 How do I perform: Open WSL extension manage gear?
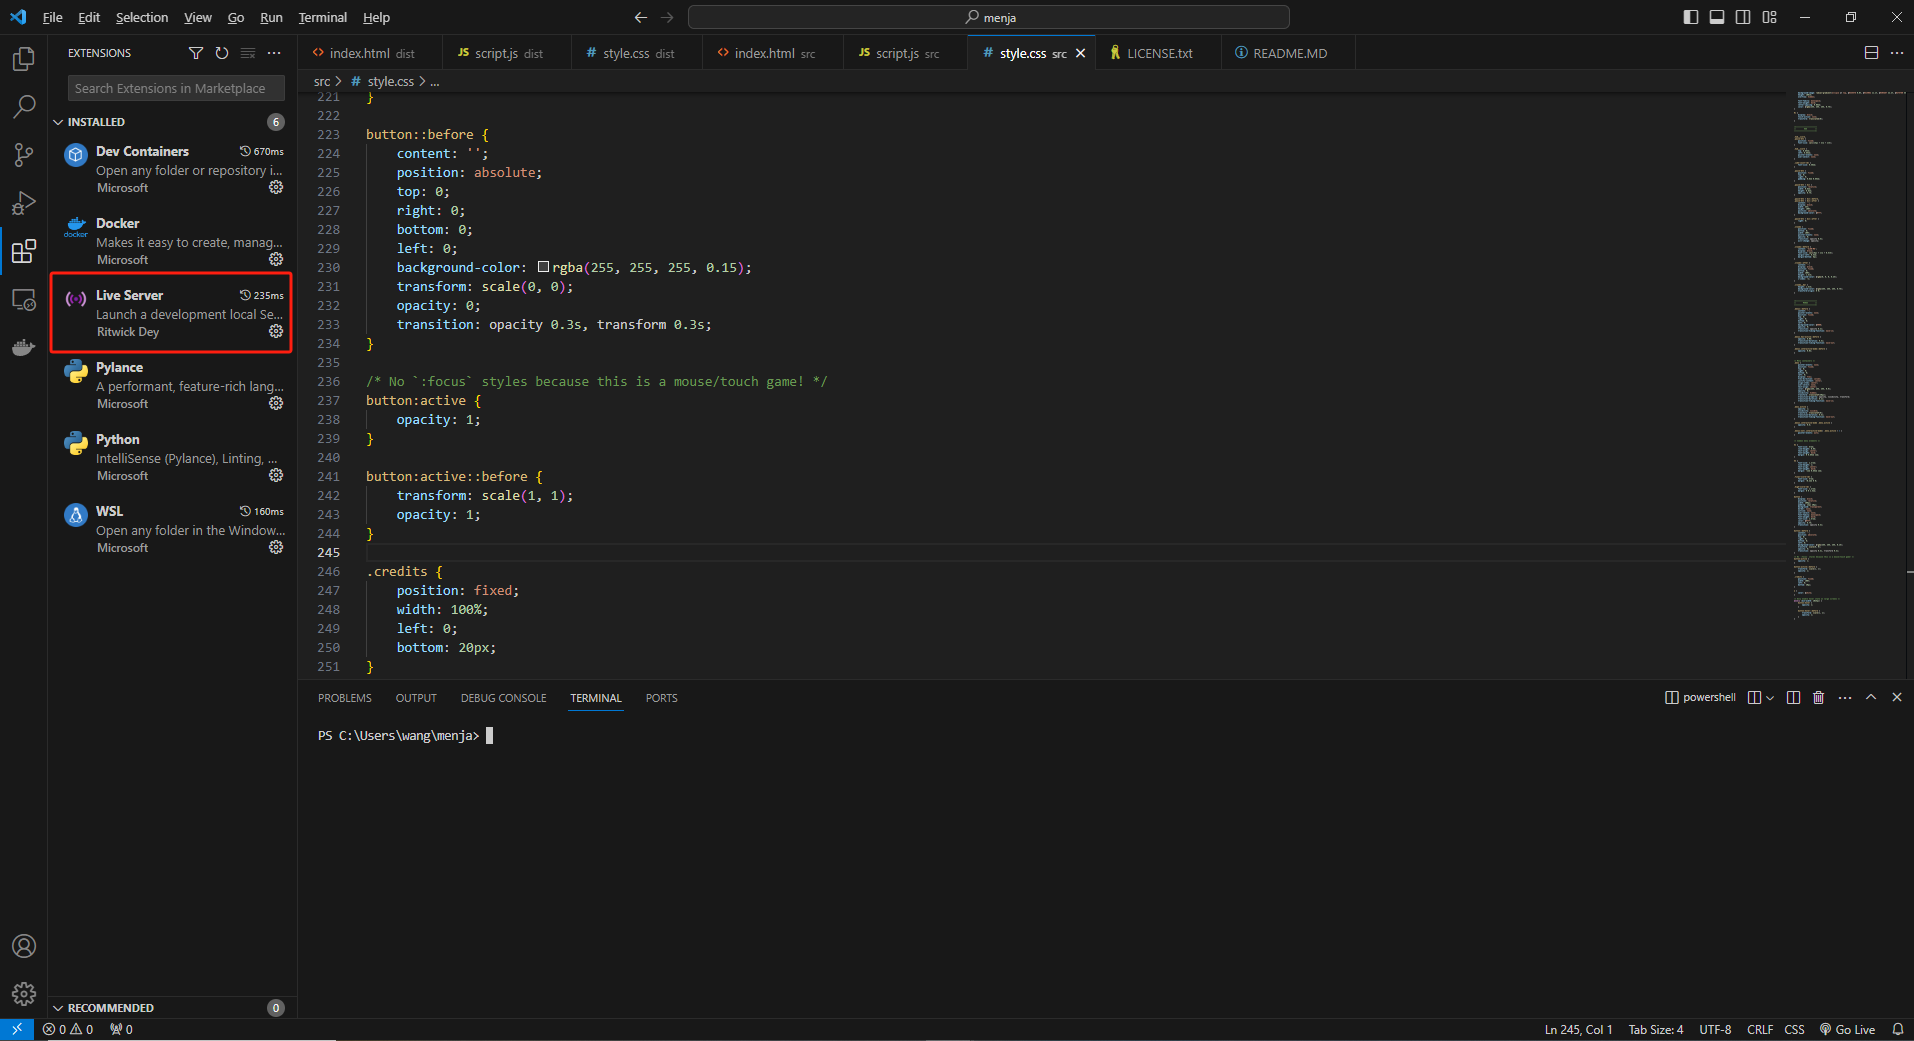coord(276,547)
